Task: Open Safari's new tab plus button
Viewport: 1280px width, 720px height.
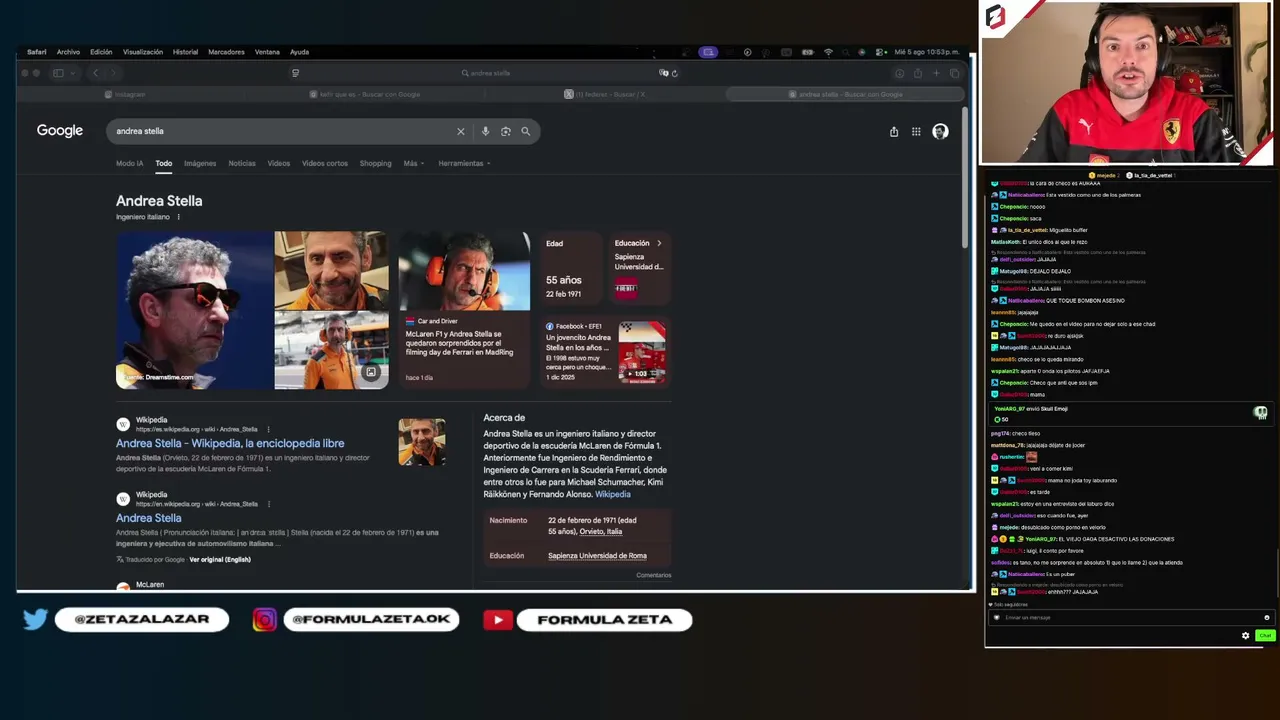Action: (x=936, y=73)
